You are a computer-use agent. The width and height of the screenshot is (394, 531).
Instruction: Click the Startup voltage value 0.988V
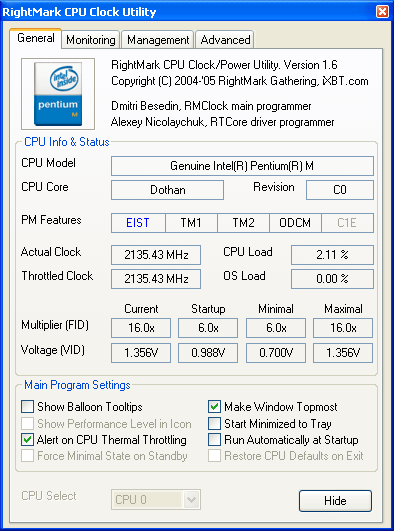(208, 353)
